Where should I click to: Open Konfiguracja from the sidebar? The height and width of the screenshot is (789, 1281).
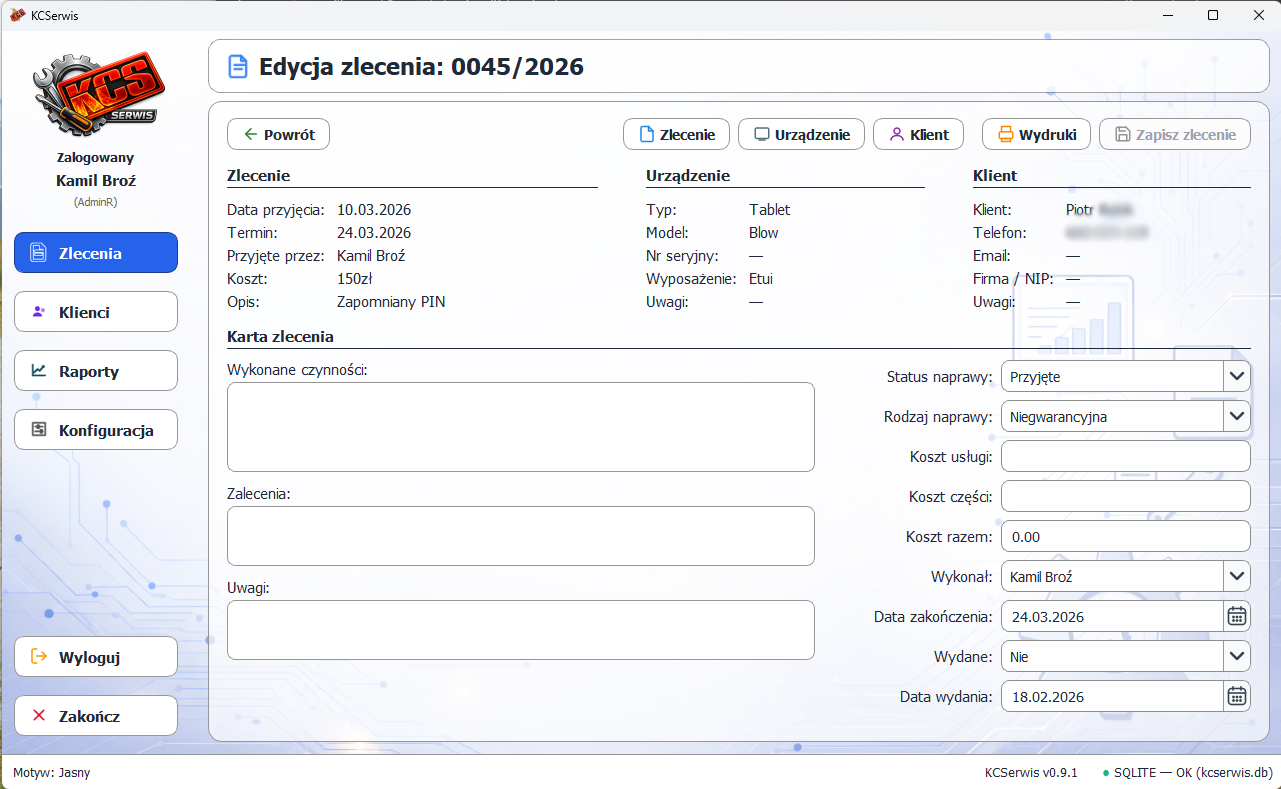pos(96,430)
